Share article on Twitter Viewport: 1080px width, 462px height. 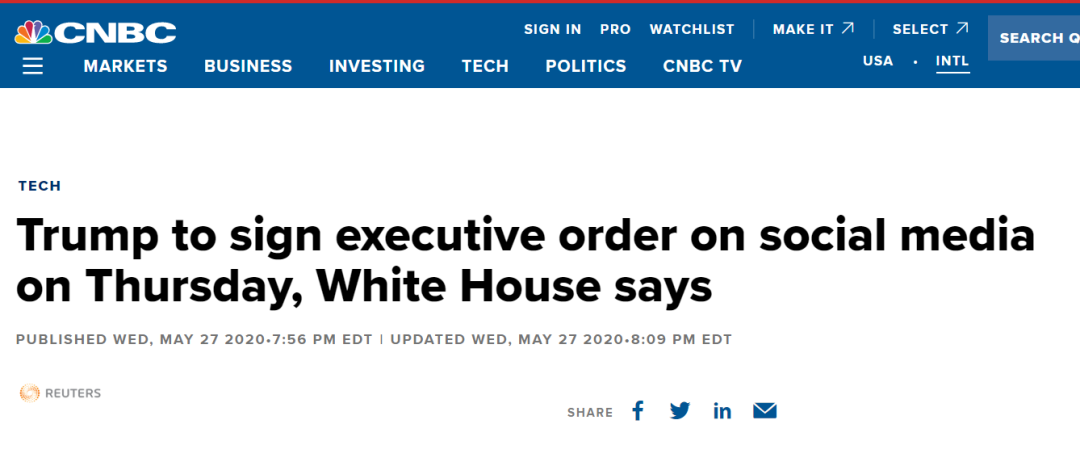[x=680, y=412]
